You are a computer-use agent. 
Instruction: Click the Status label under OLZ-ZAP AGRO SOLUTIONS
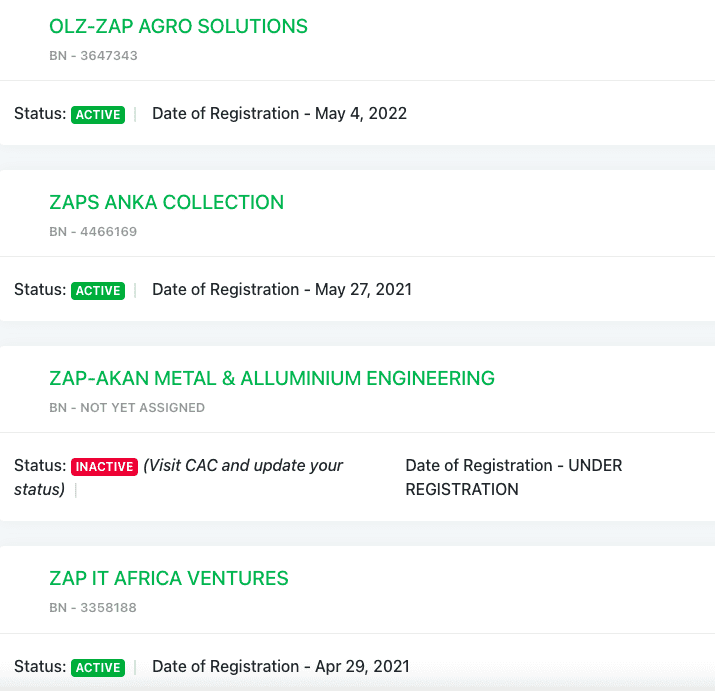(40, 114)
